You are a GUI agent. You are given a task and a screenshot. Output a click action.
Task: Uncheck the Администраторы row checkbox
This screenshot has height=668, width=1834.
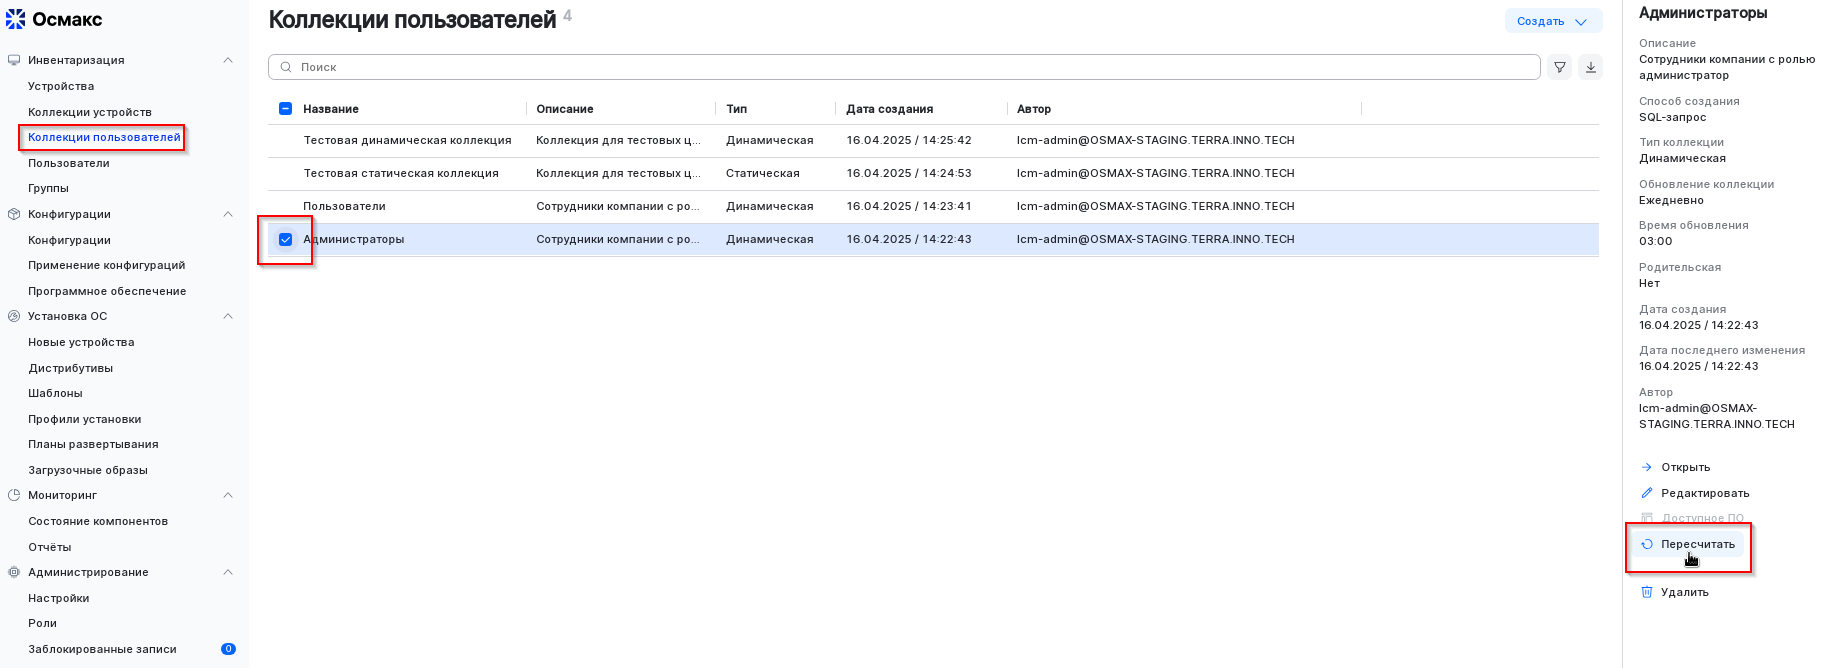tap(285, 239)
